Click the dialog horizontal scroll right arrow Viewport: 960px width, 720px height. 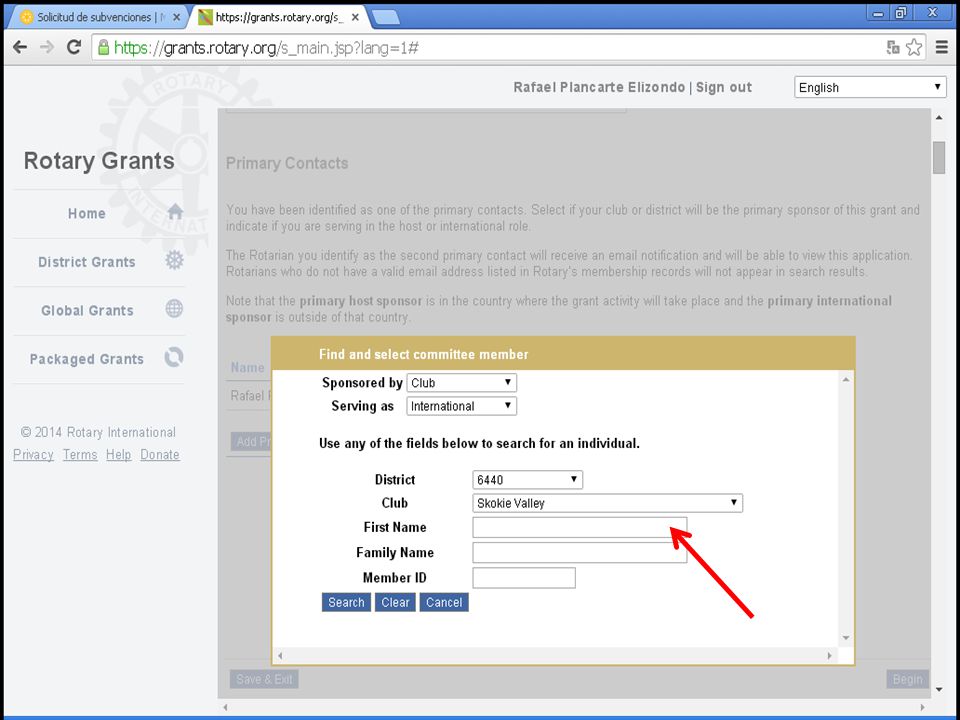(x=830, y=656)
